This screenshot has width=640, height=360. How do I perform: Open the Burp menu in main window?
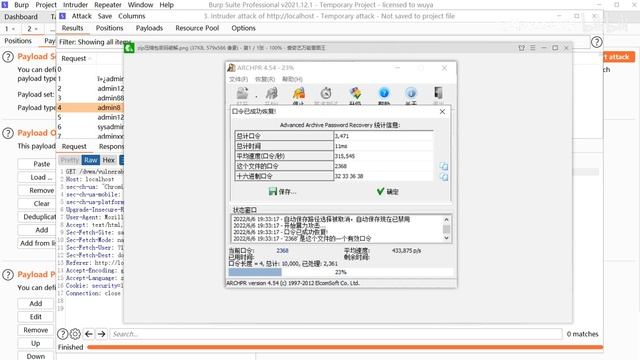21,5
